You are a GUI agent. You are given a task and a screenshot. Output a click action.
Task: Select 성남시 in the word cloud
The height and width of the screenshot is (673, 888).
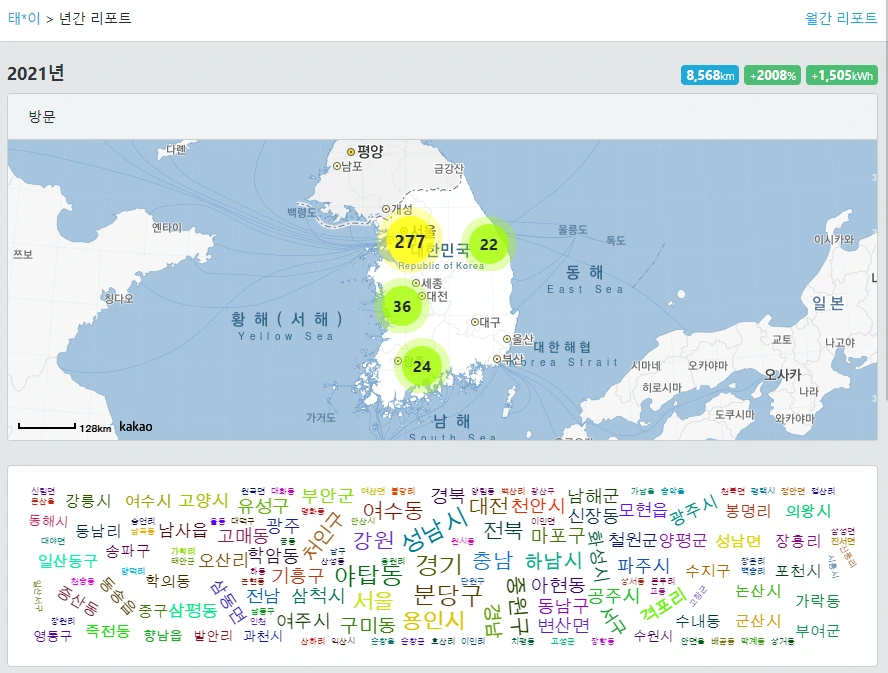click(436, 529)
